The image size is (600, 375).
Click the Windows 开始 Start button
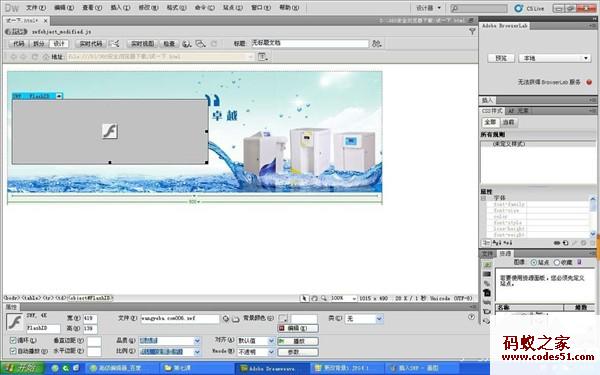pyautogui.click(x=24, y=368)
